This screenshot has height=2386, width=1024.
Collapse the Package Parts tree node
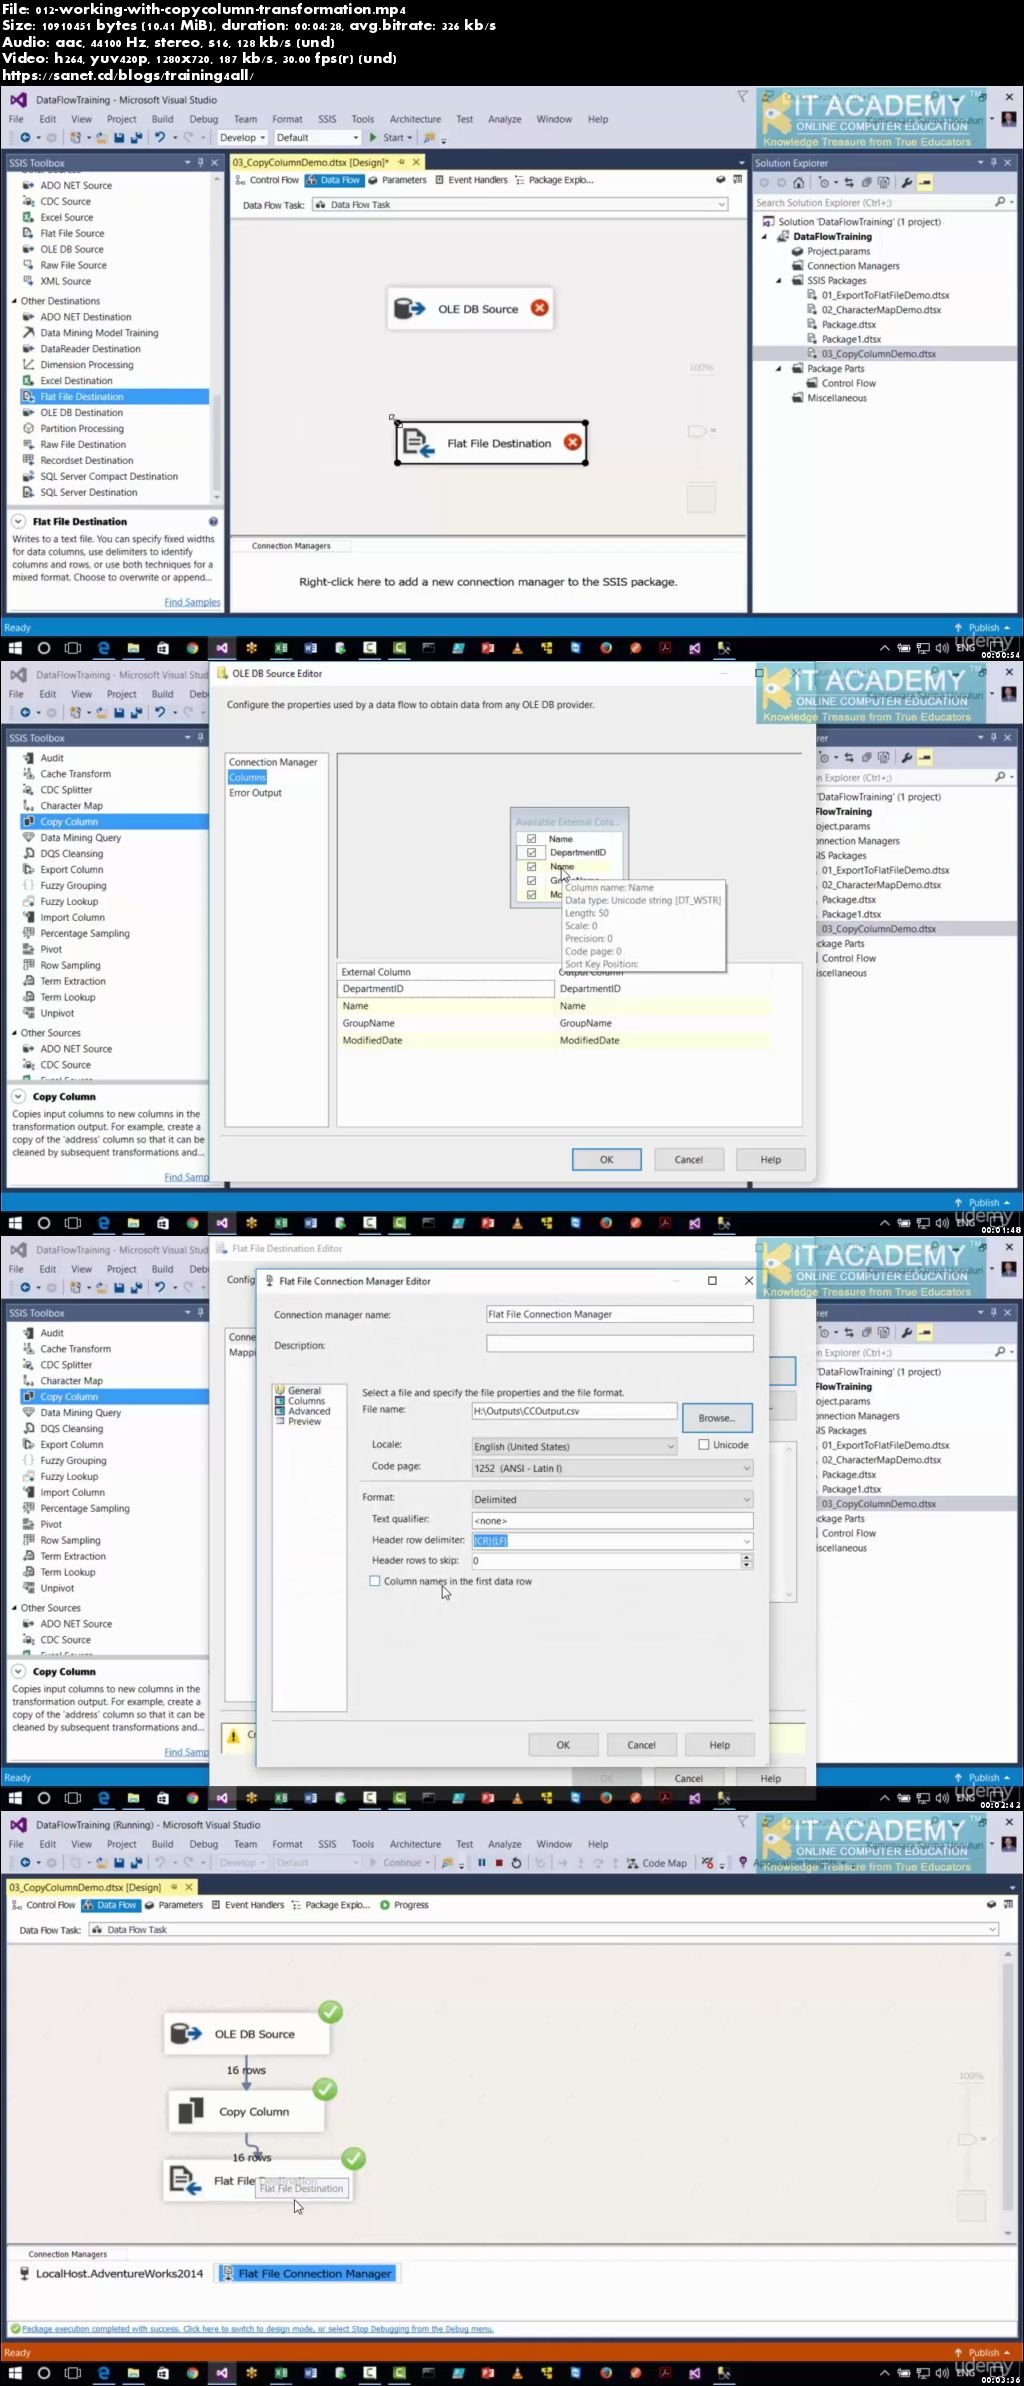(779, 369)
